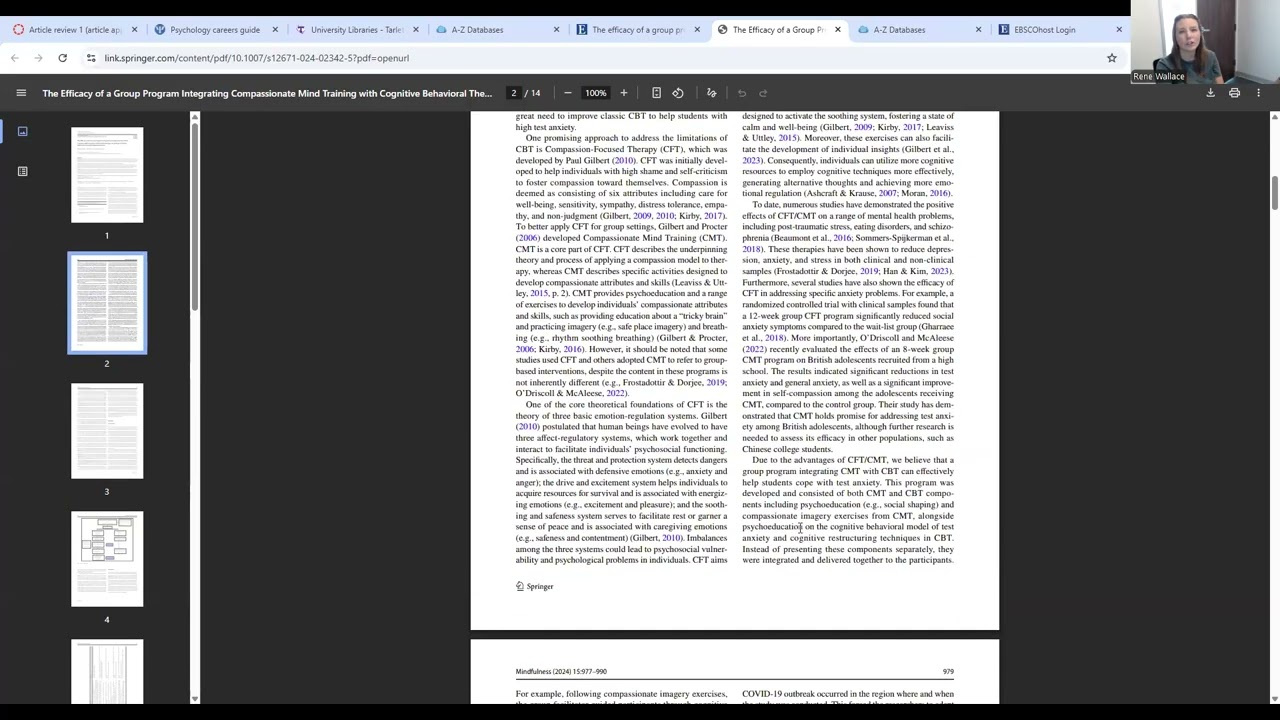Click the page number input field
Viewport: 1280px width, 720px height.
click(514, 93)
